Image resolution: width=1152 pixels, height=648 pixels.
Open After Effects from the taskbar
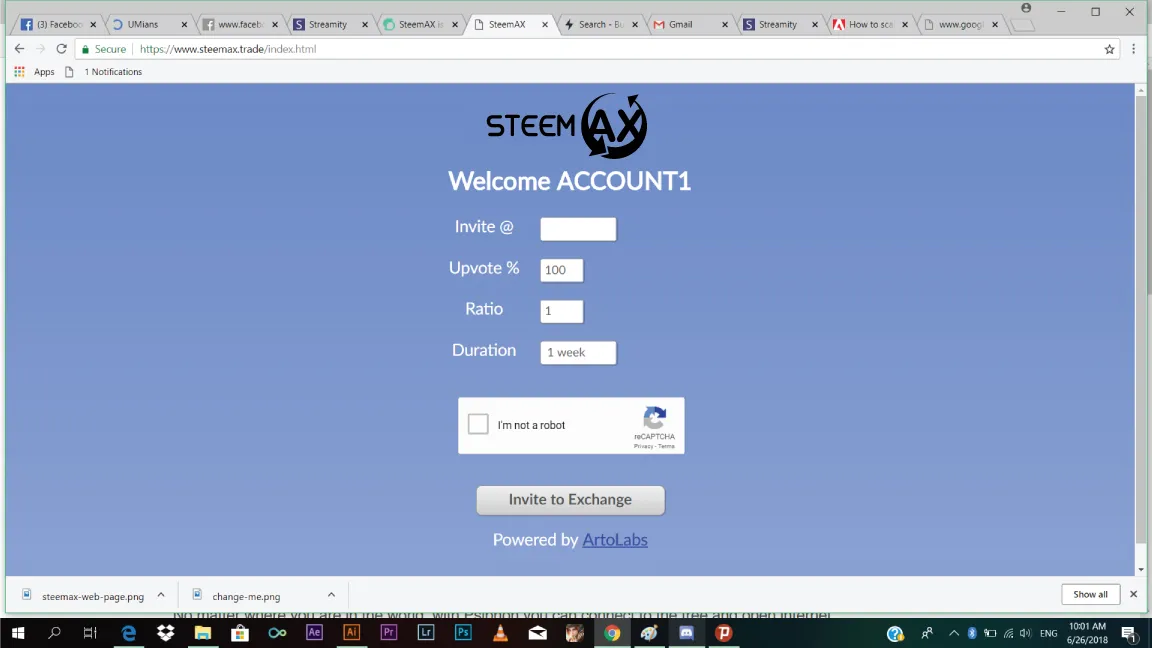(314, 633)
